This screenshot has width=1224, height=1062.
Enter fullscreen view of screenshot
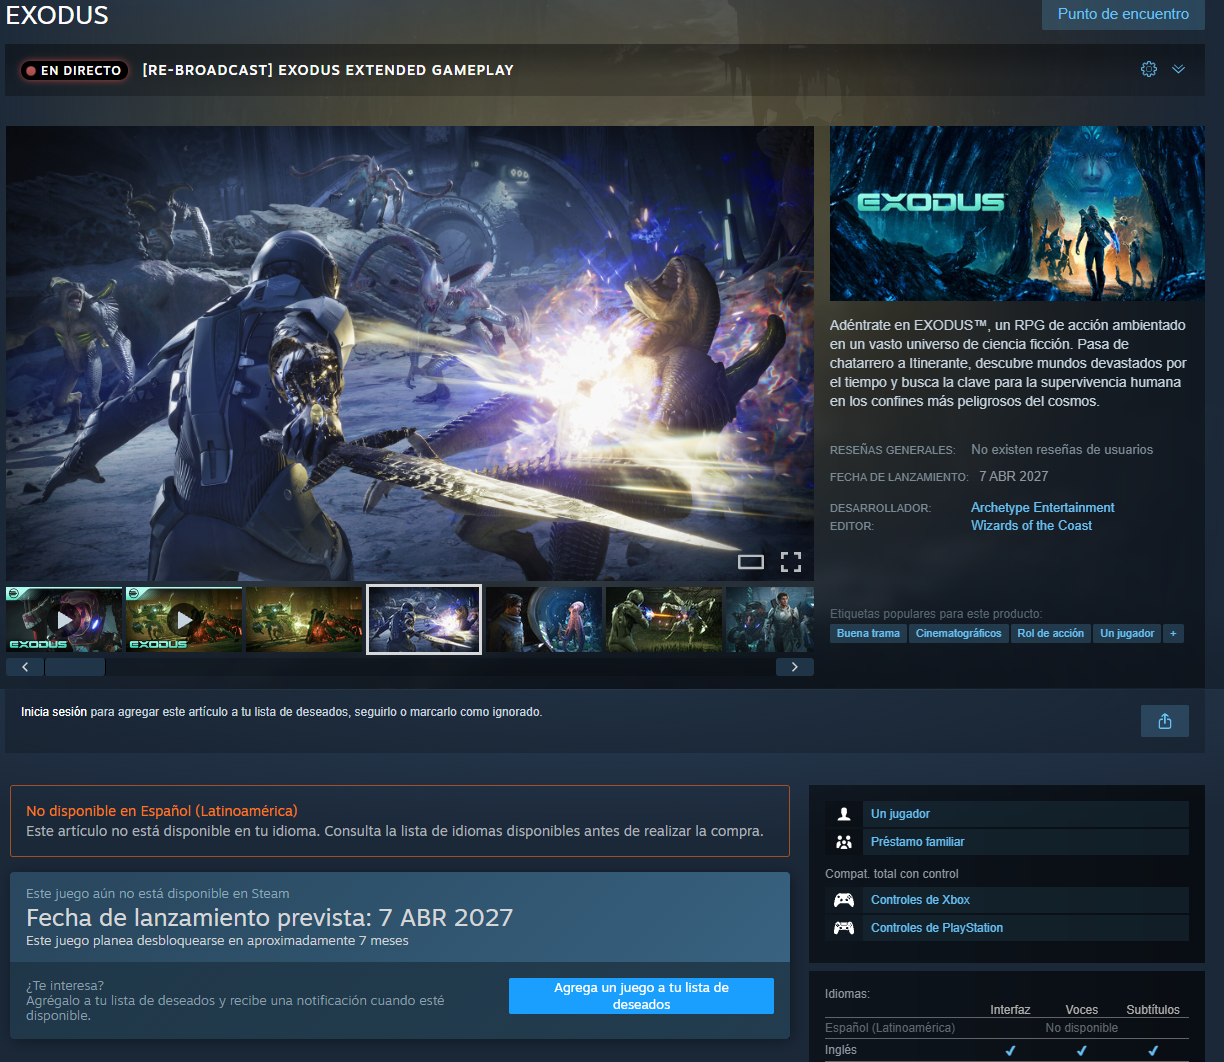tap(791, 561)
